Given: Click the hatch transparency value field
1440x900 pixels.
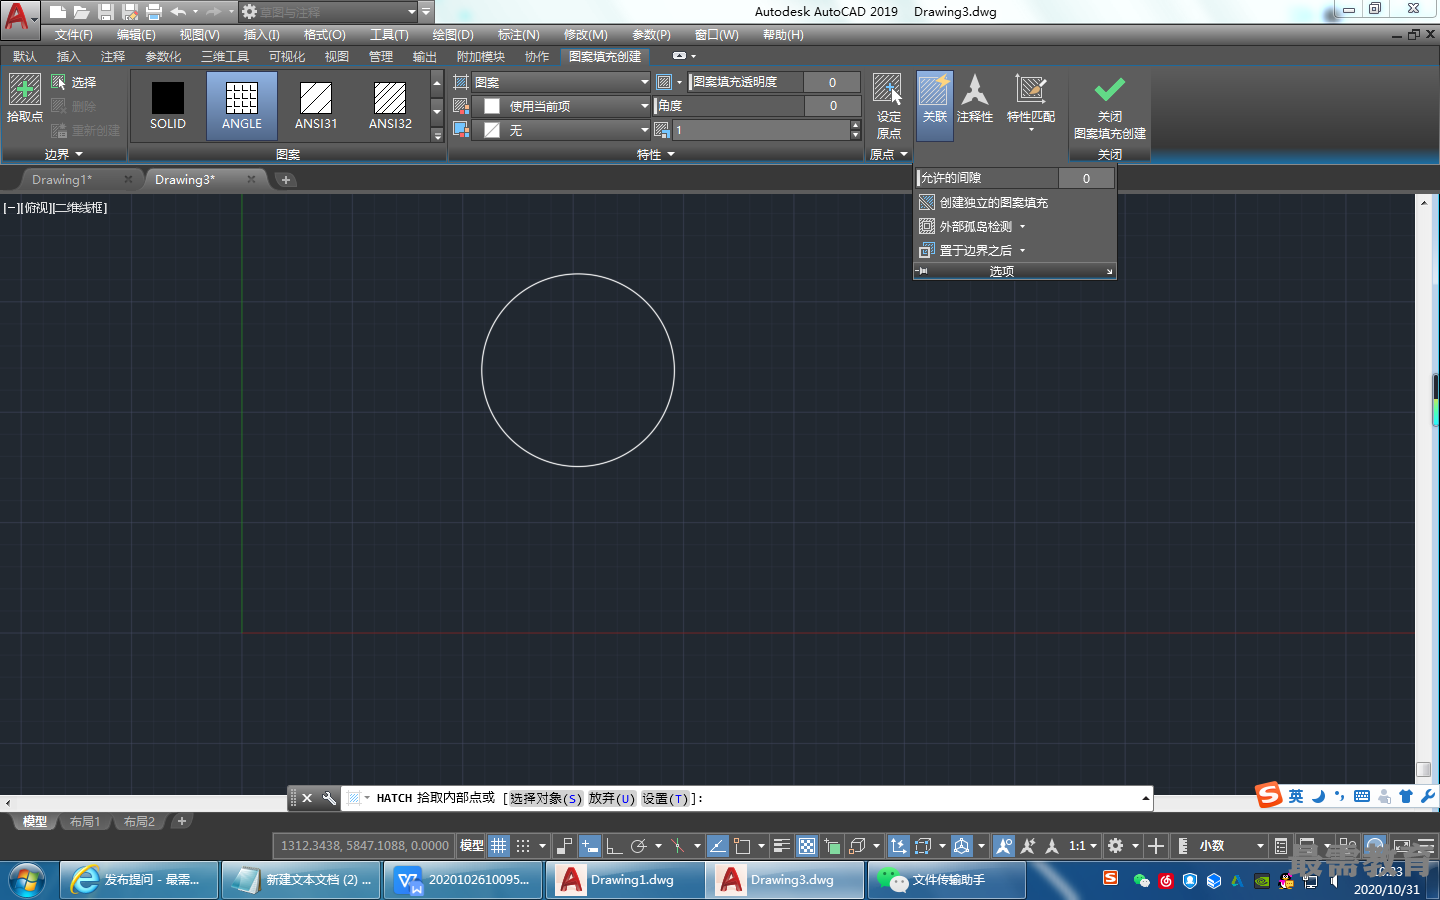Looking at the screenshot, I should point(832,82).
